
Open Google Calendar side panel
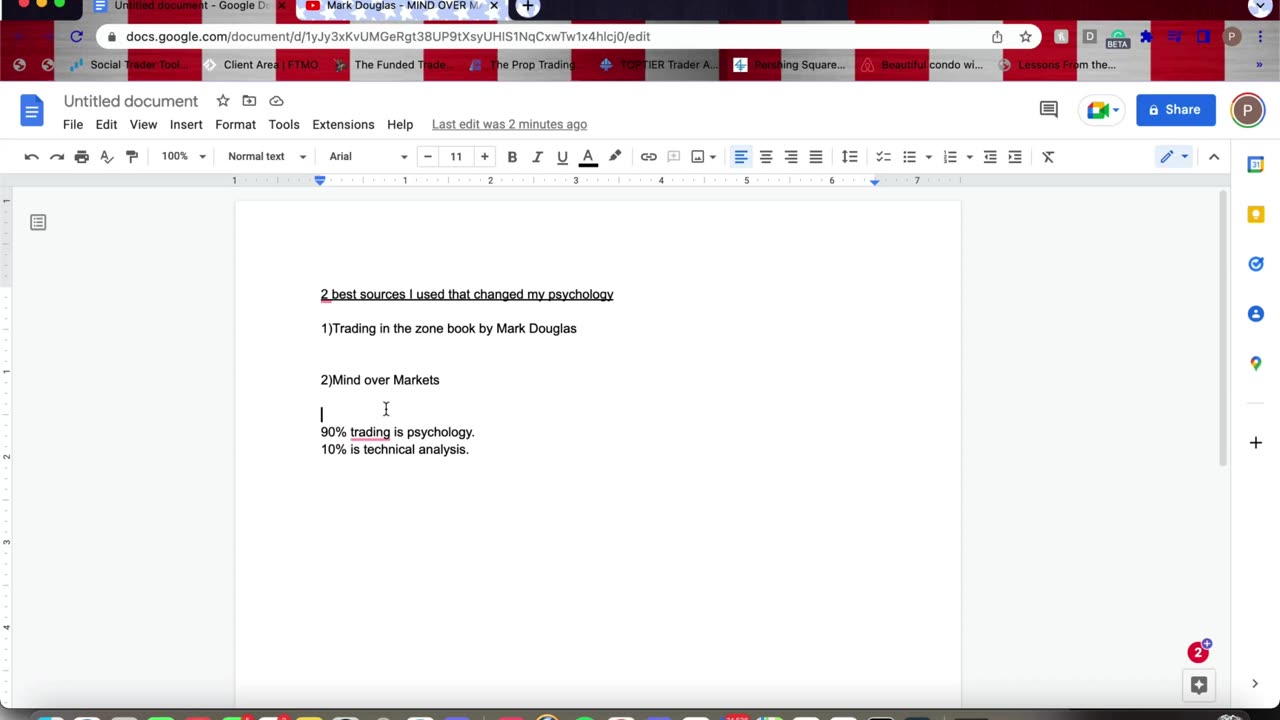coord(1256,164)
